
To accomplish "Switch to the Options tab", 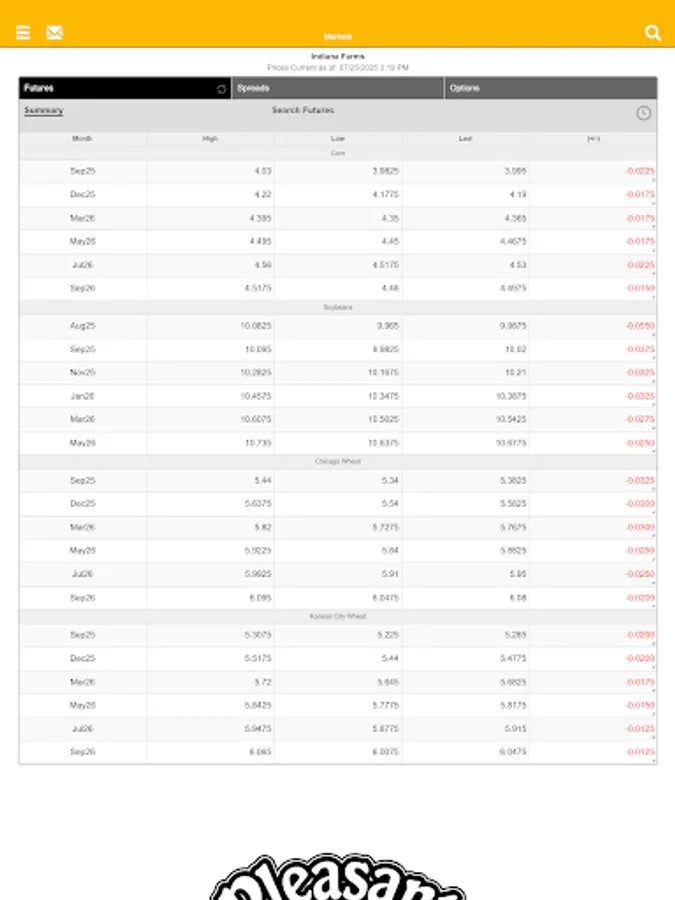I will tap(550, 88).
